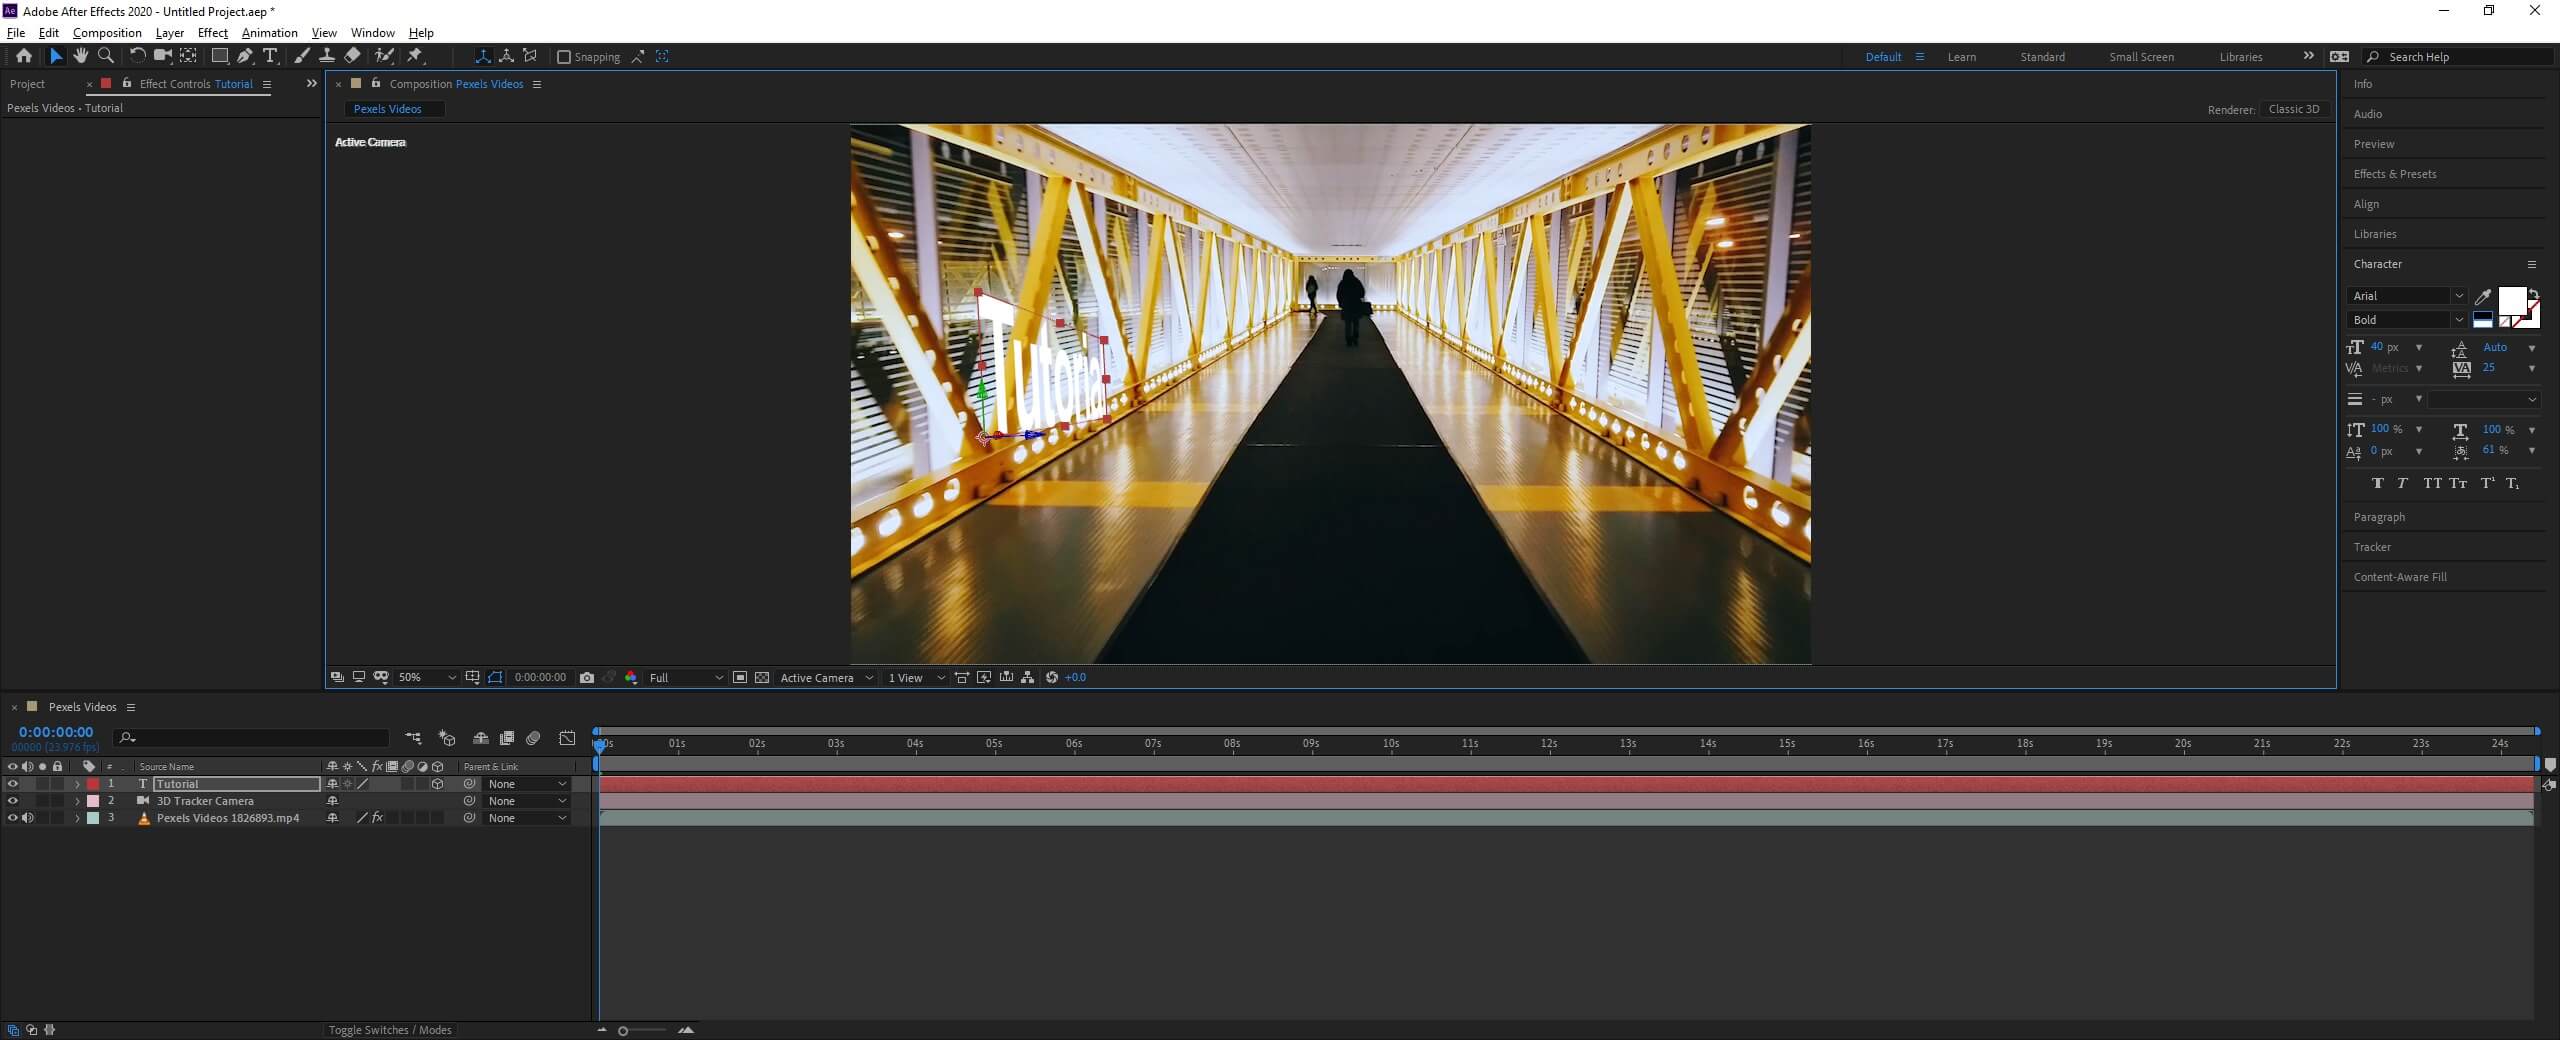Viewport: 2560px width, 1040px height.
Task: Choose the Clone Stamp tool
Action: (326, 56)
